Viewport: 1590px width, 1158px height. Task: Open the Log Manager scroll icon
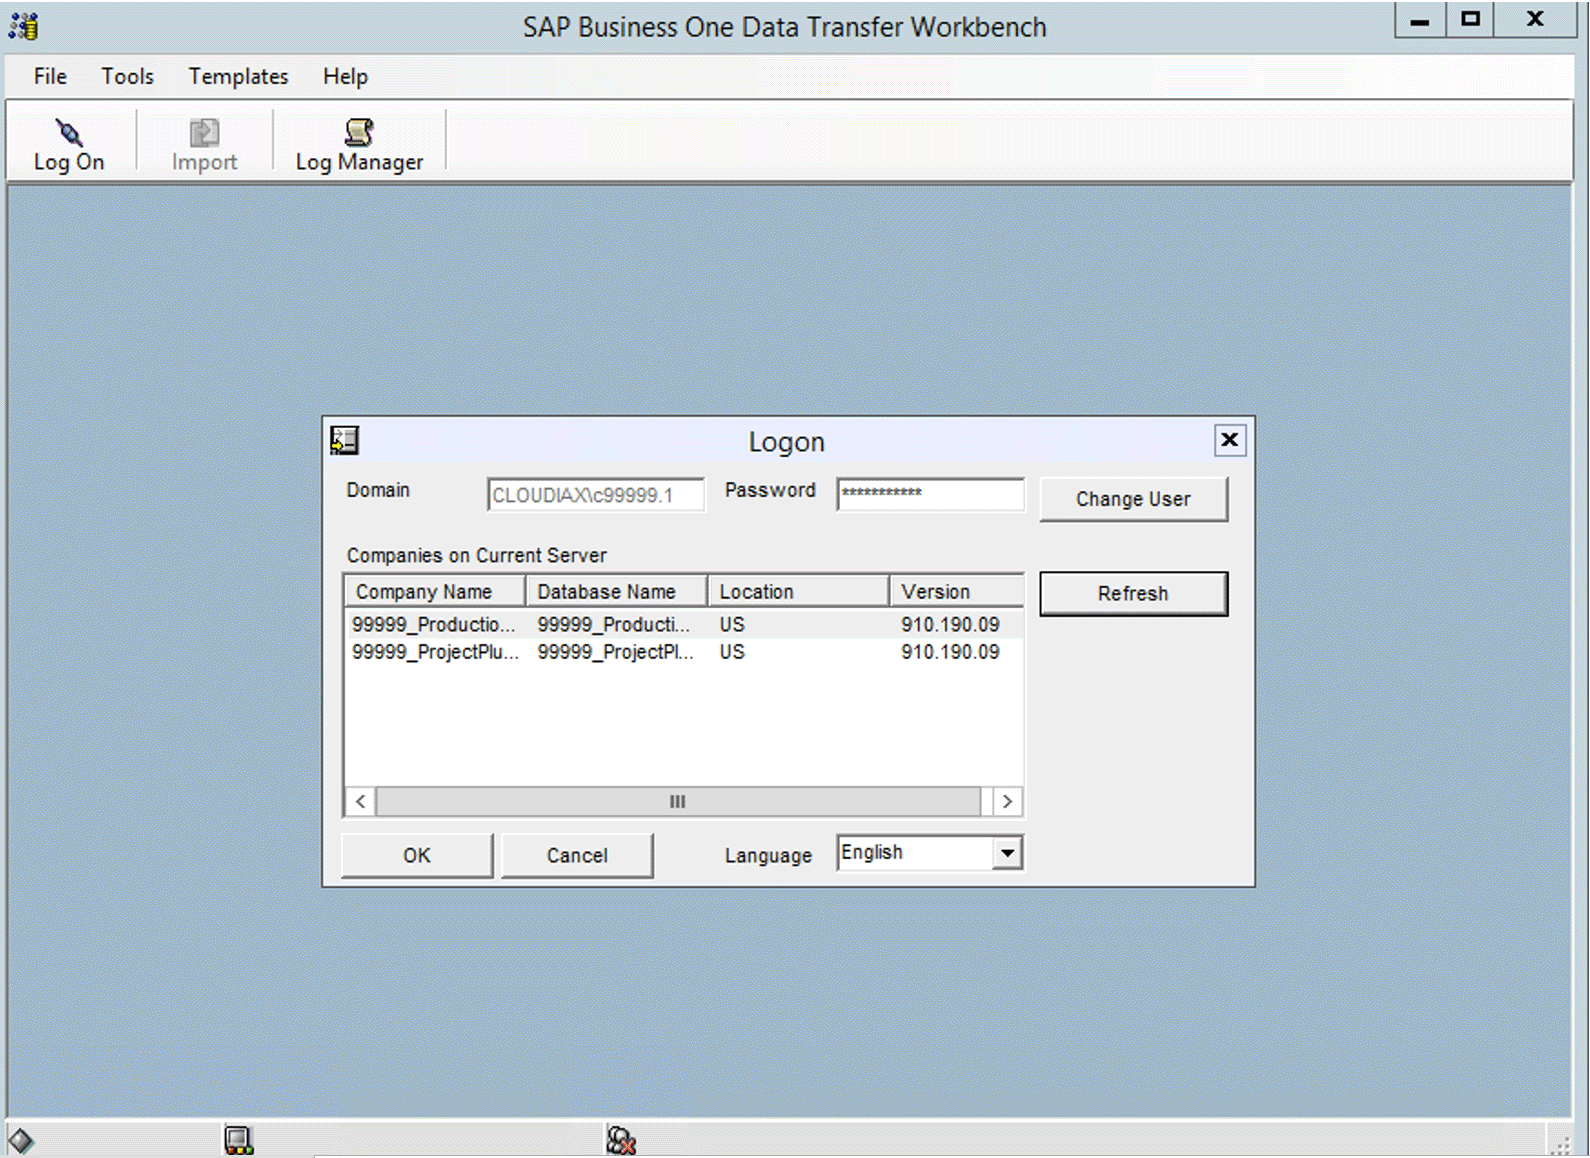click(359, 132)
